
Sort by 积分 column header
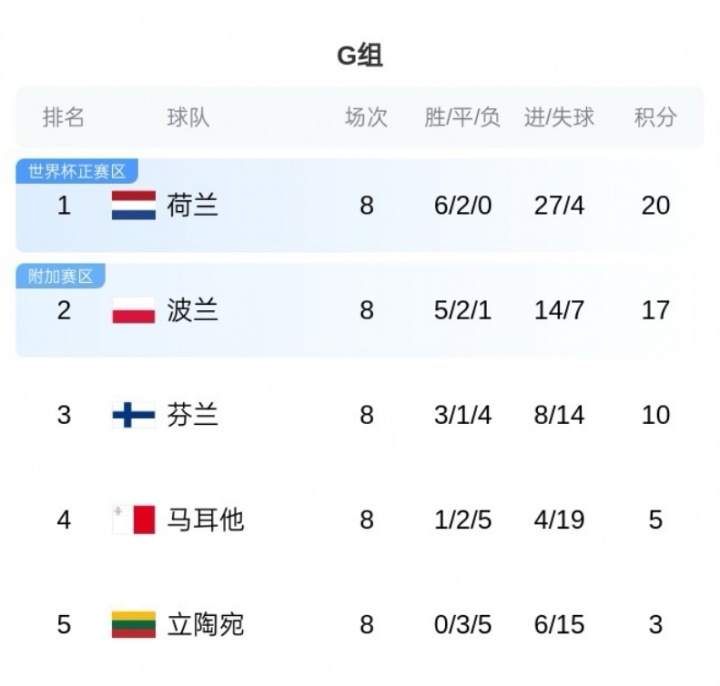pyautogui.click(x=655, y=117)
